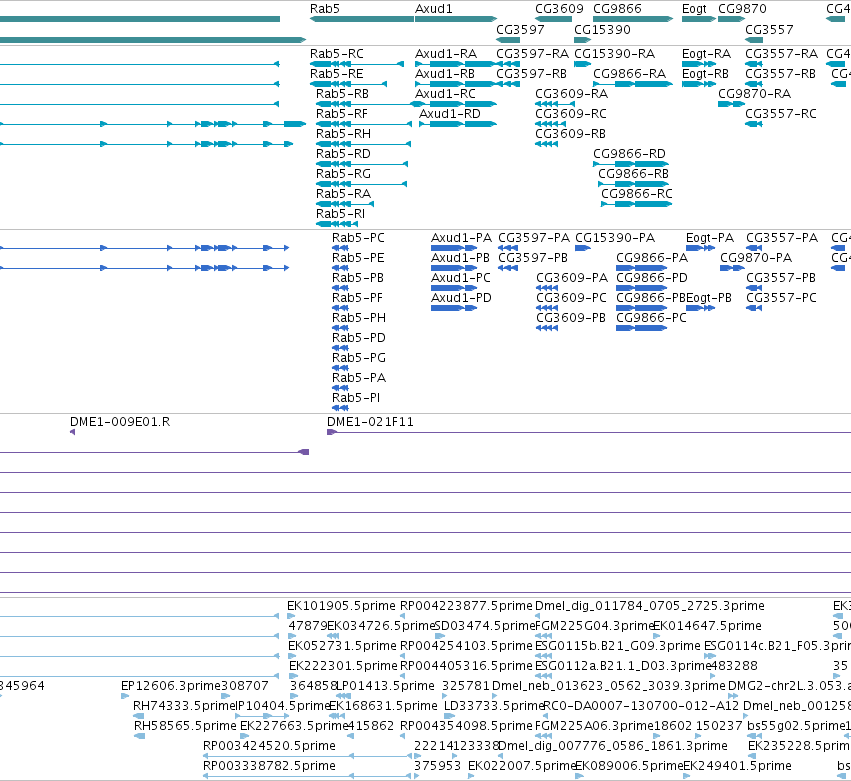The image size is (851, 781).
Task: Select the CG3609 gene label
Action: coord(559,9)
